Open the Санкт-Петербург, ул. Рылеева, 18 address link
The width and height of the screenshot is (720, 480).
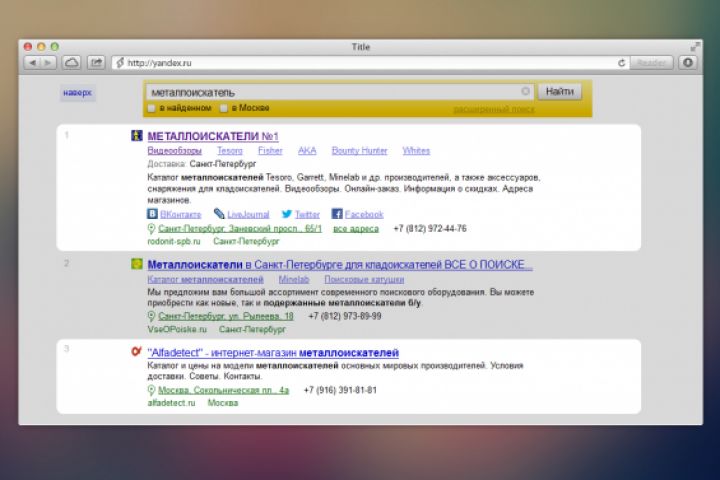pyautogui.click(x=225, y=316)
